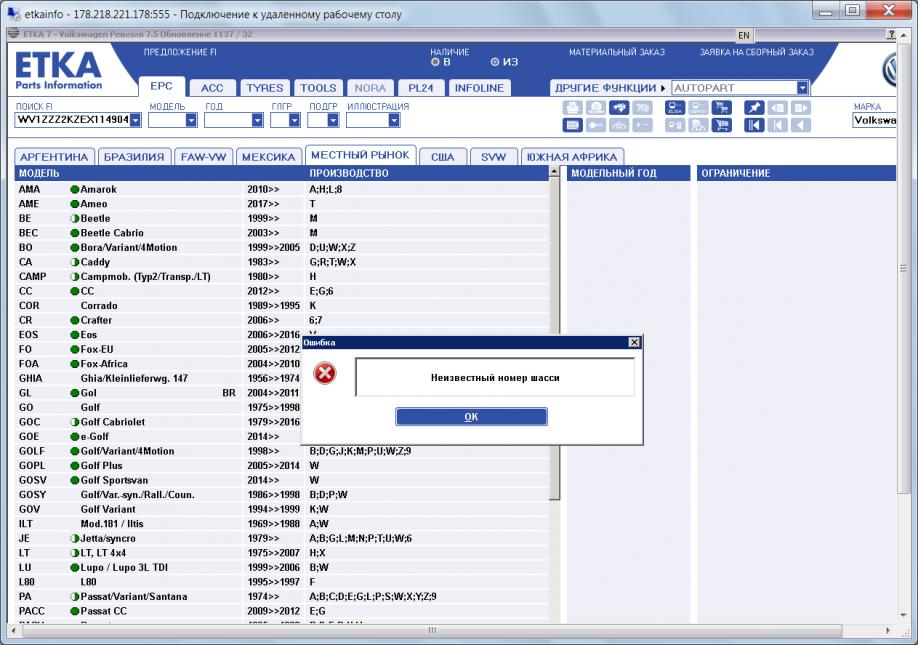The image size is (918, 645).
Task: Click the handshake icon in the toolbar
Action: pos(619,108)
